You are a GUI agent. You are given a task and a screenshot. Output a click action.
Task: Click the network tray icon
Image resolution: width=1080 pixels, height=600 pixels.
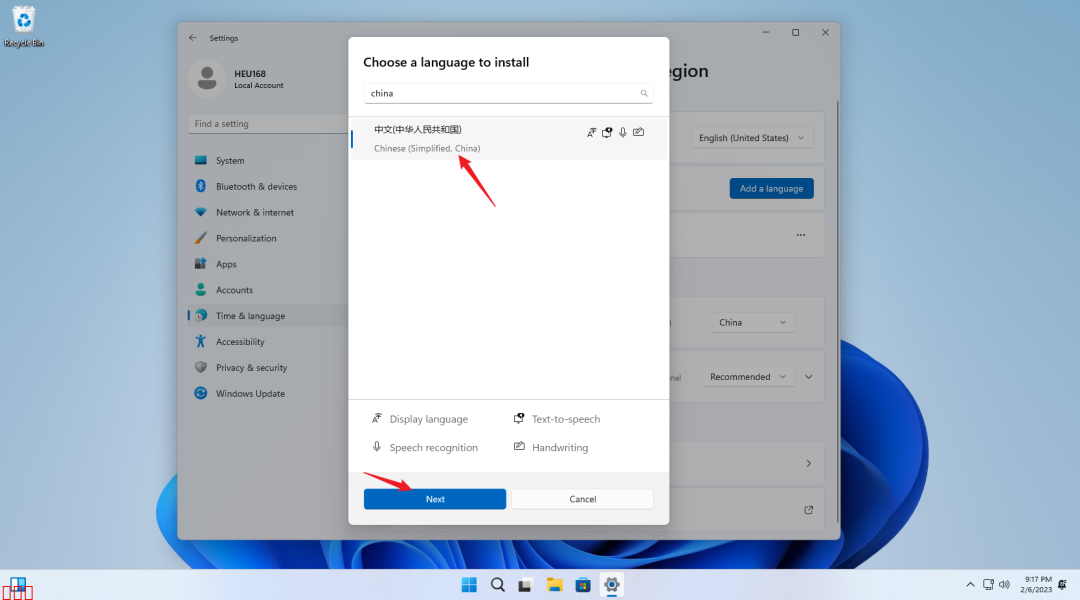click(988, 585)
